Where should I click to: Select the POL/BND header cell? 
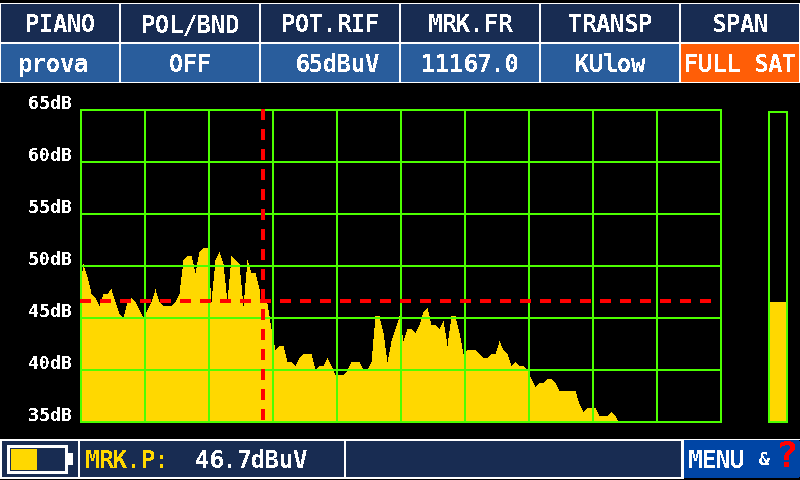(x=190, y=23)
